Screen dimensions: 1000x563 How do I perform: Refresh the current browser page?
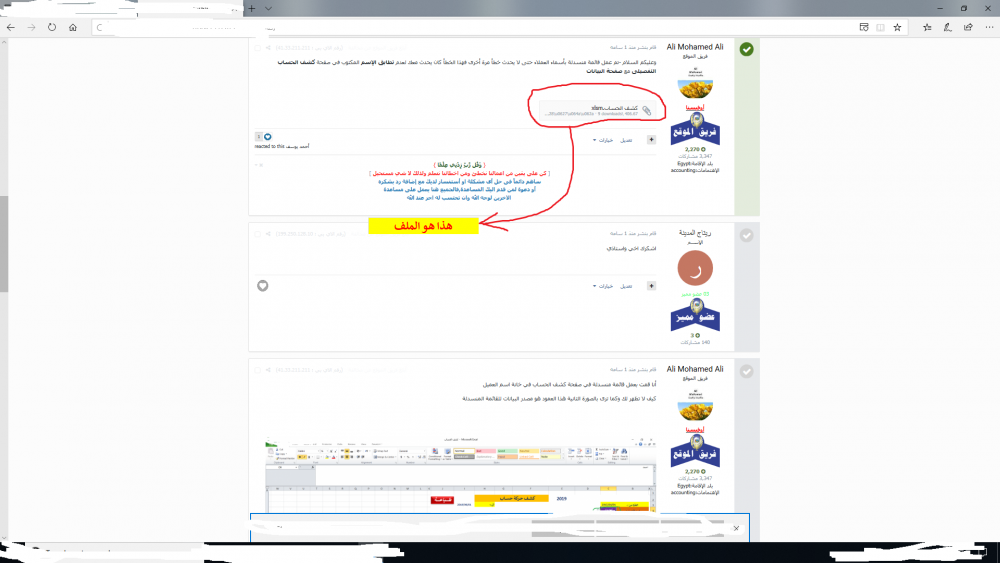tap(52, 27)
